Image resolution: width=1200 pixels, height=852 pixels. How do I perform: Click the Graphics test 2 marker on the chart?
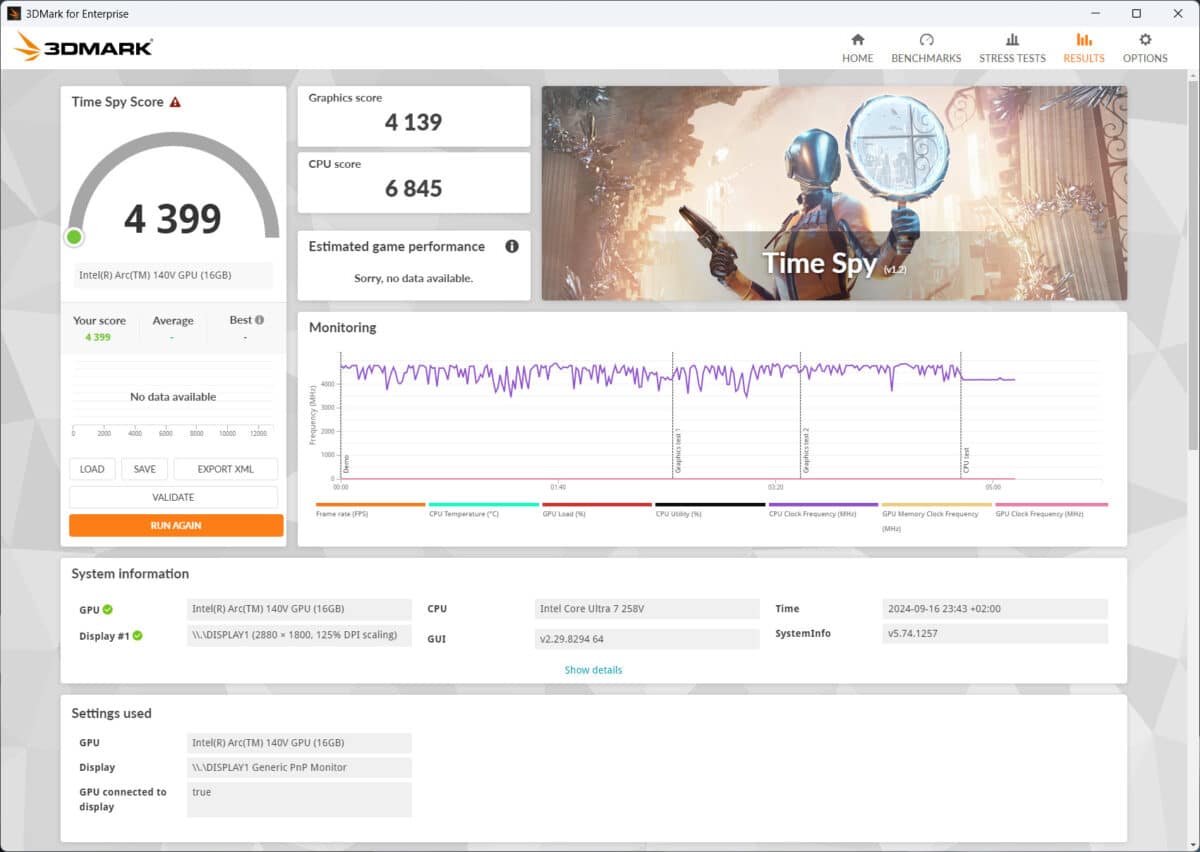805,450
